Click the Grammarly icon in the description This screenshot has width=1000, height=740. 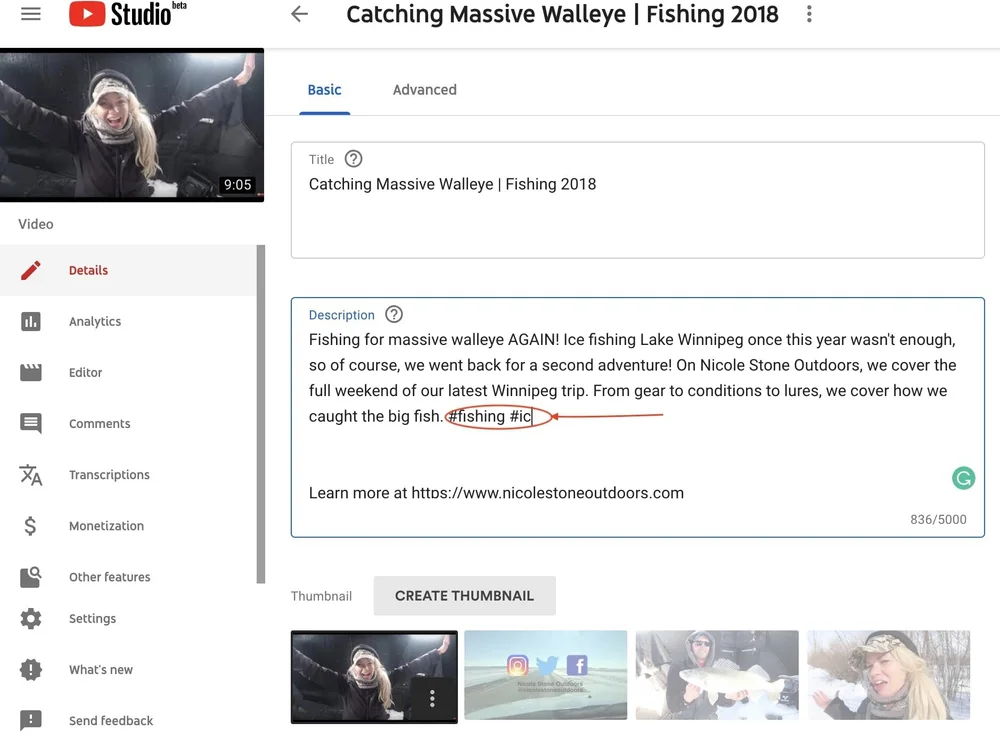point(963,478)
